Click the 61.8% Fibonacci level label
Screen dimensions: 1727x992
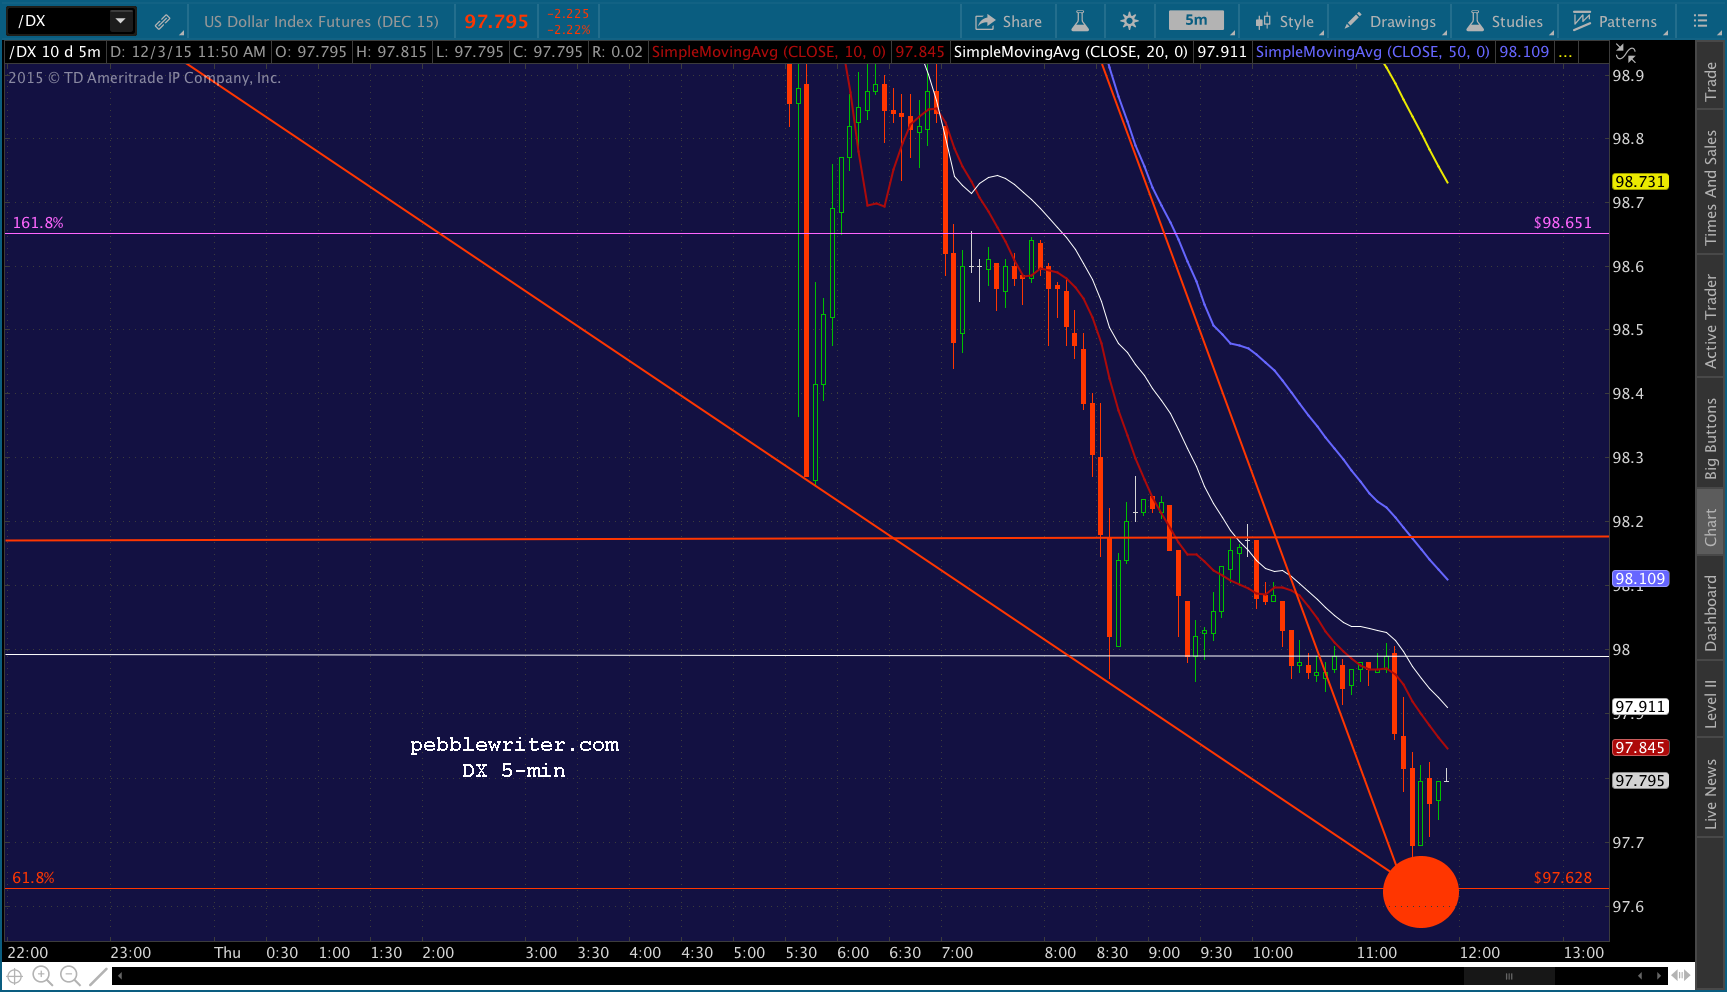(33, 878)
